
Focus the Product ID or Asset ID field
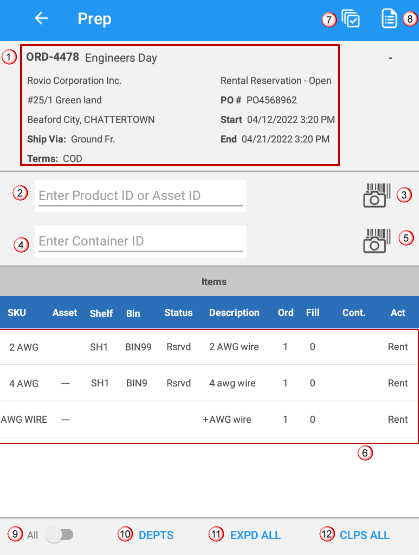coord(140,196)
